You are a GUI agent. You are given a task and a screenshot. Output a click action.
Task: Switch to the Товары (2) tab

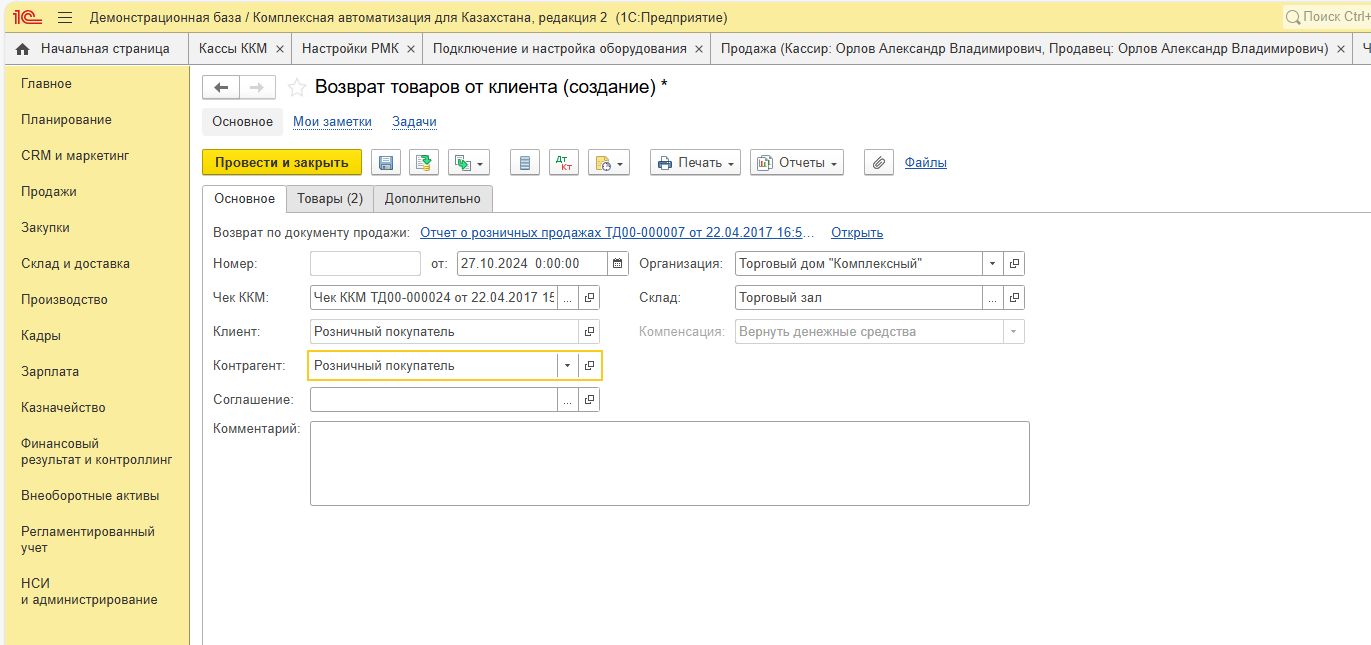coord(330,199)
